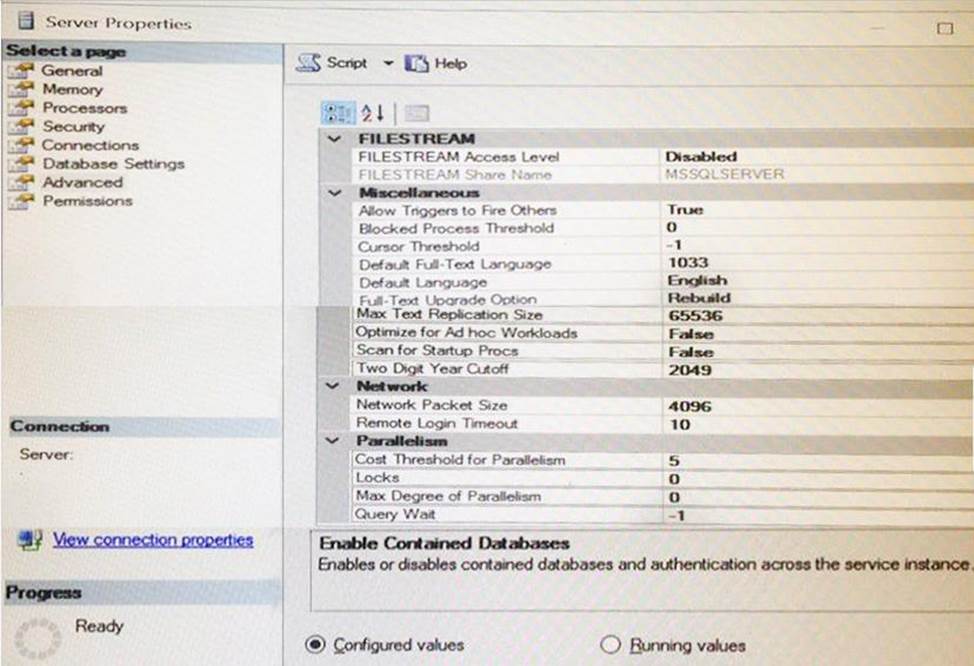This screenshot has width=974, height=666.
Task: Select the Configured values radio button
Action: [x=314, y=644]
